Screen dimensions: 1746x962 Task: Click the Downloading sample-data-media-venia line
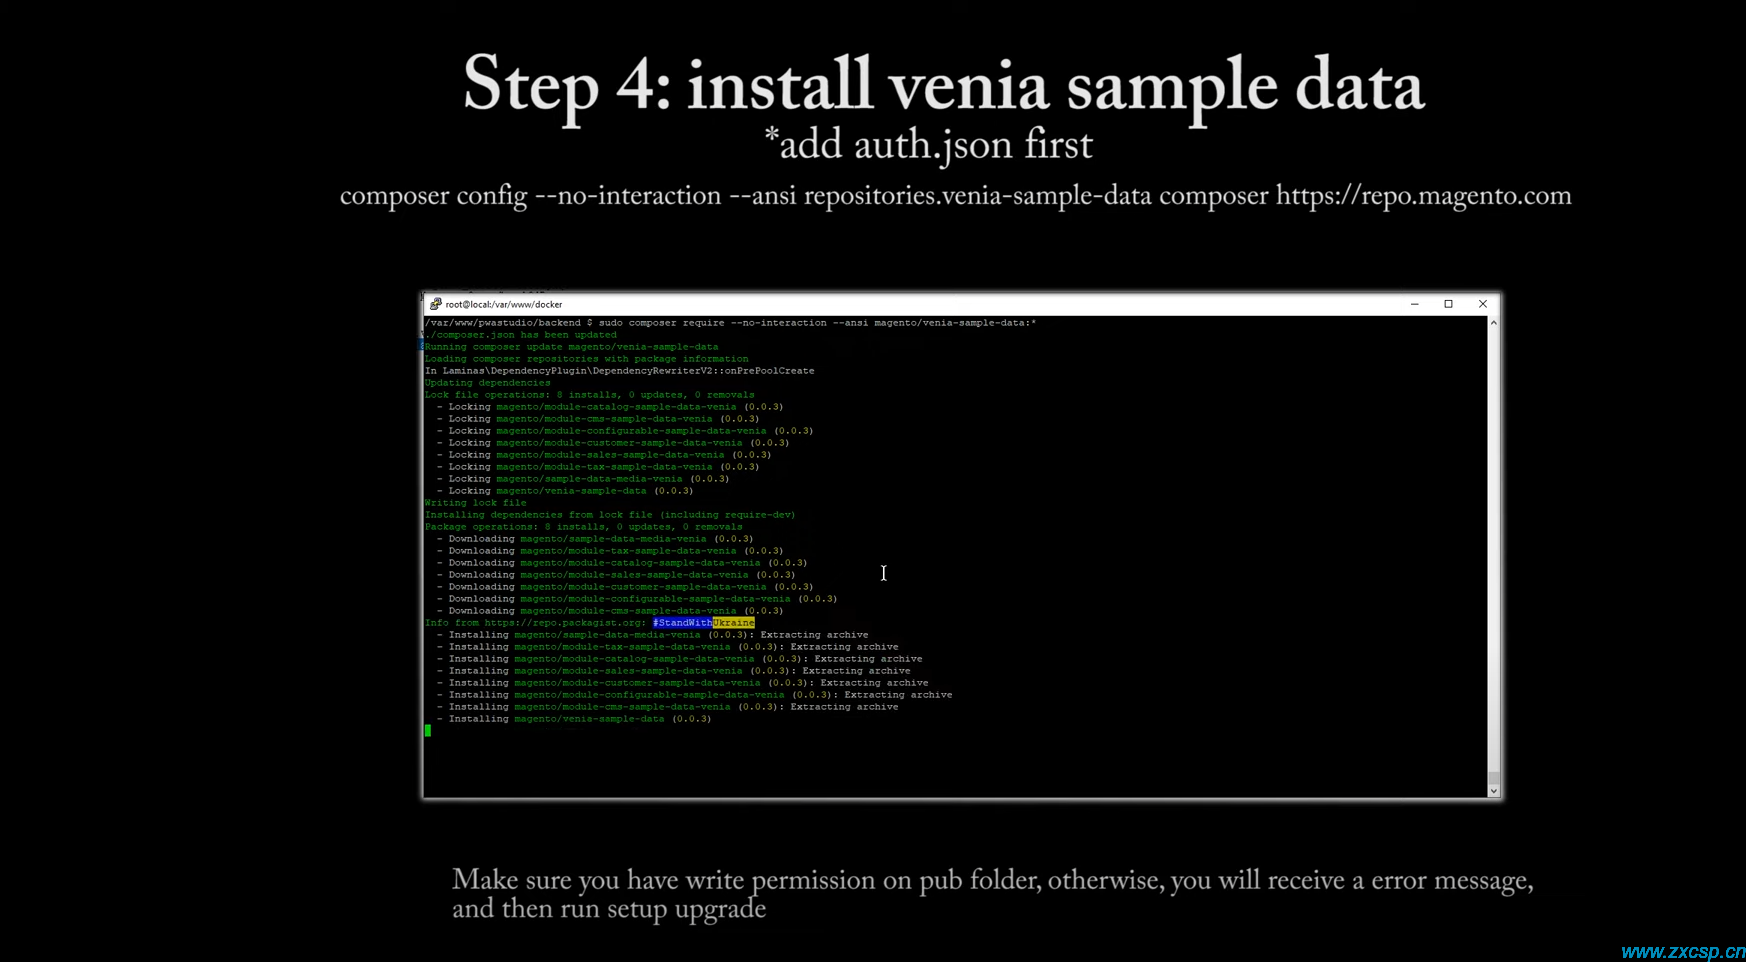(x=595, y=539)
